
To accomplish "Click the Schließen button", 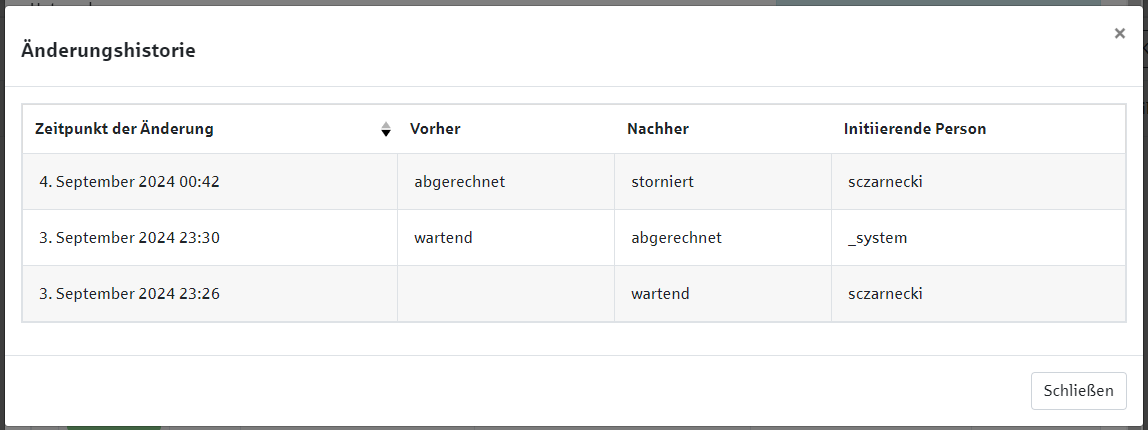I will (x=1078, y=391).
